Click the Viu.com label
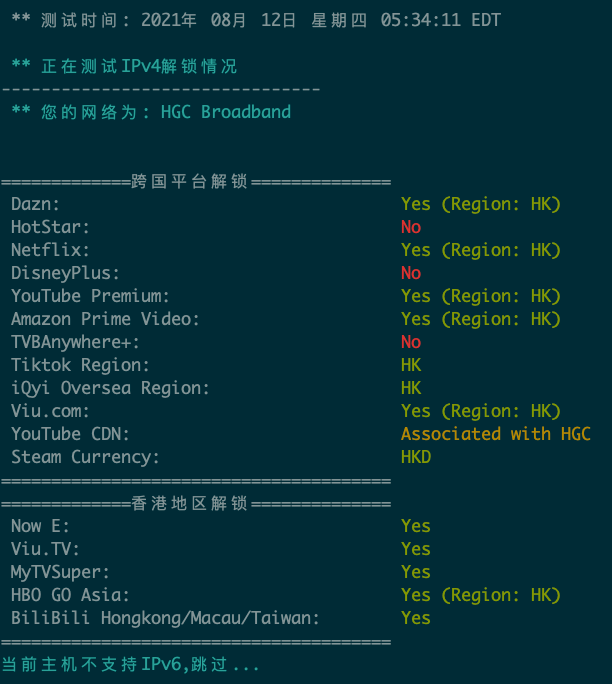 50,411
